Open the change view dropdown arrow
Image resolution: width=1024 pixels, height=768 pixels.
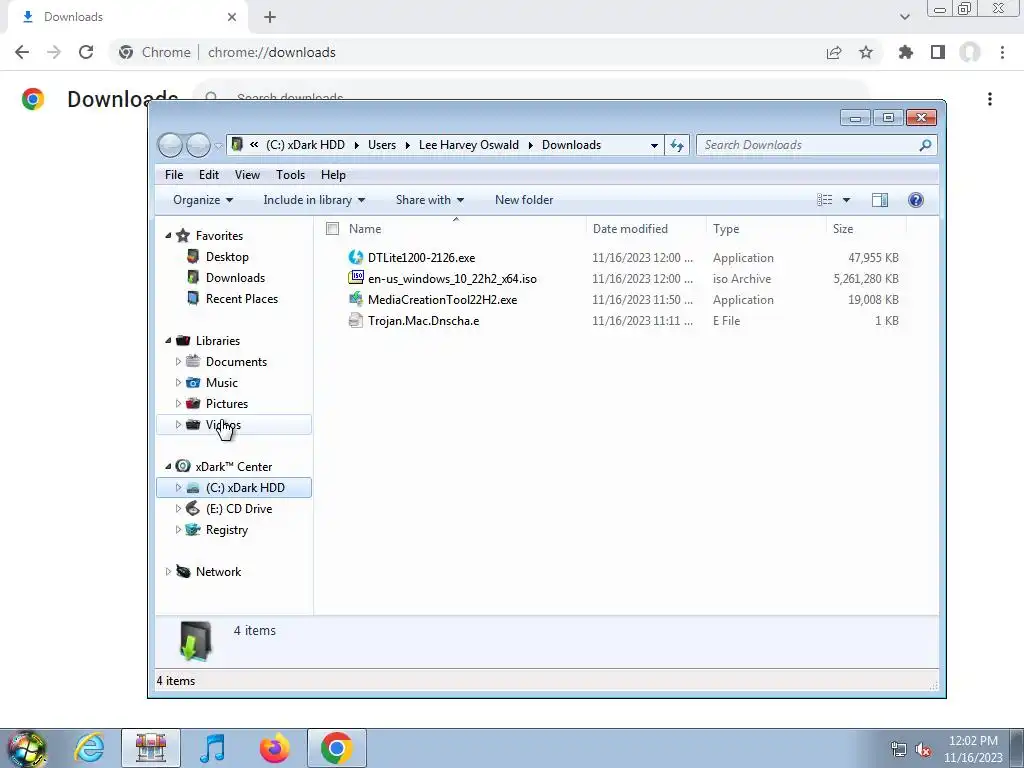846,200
